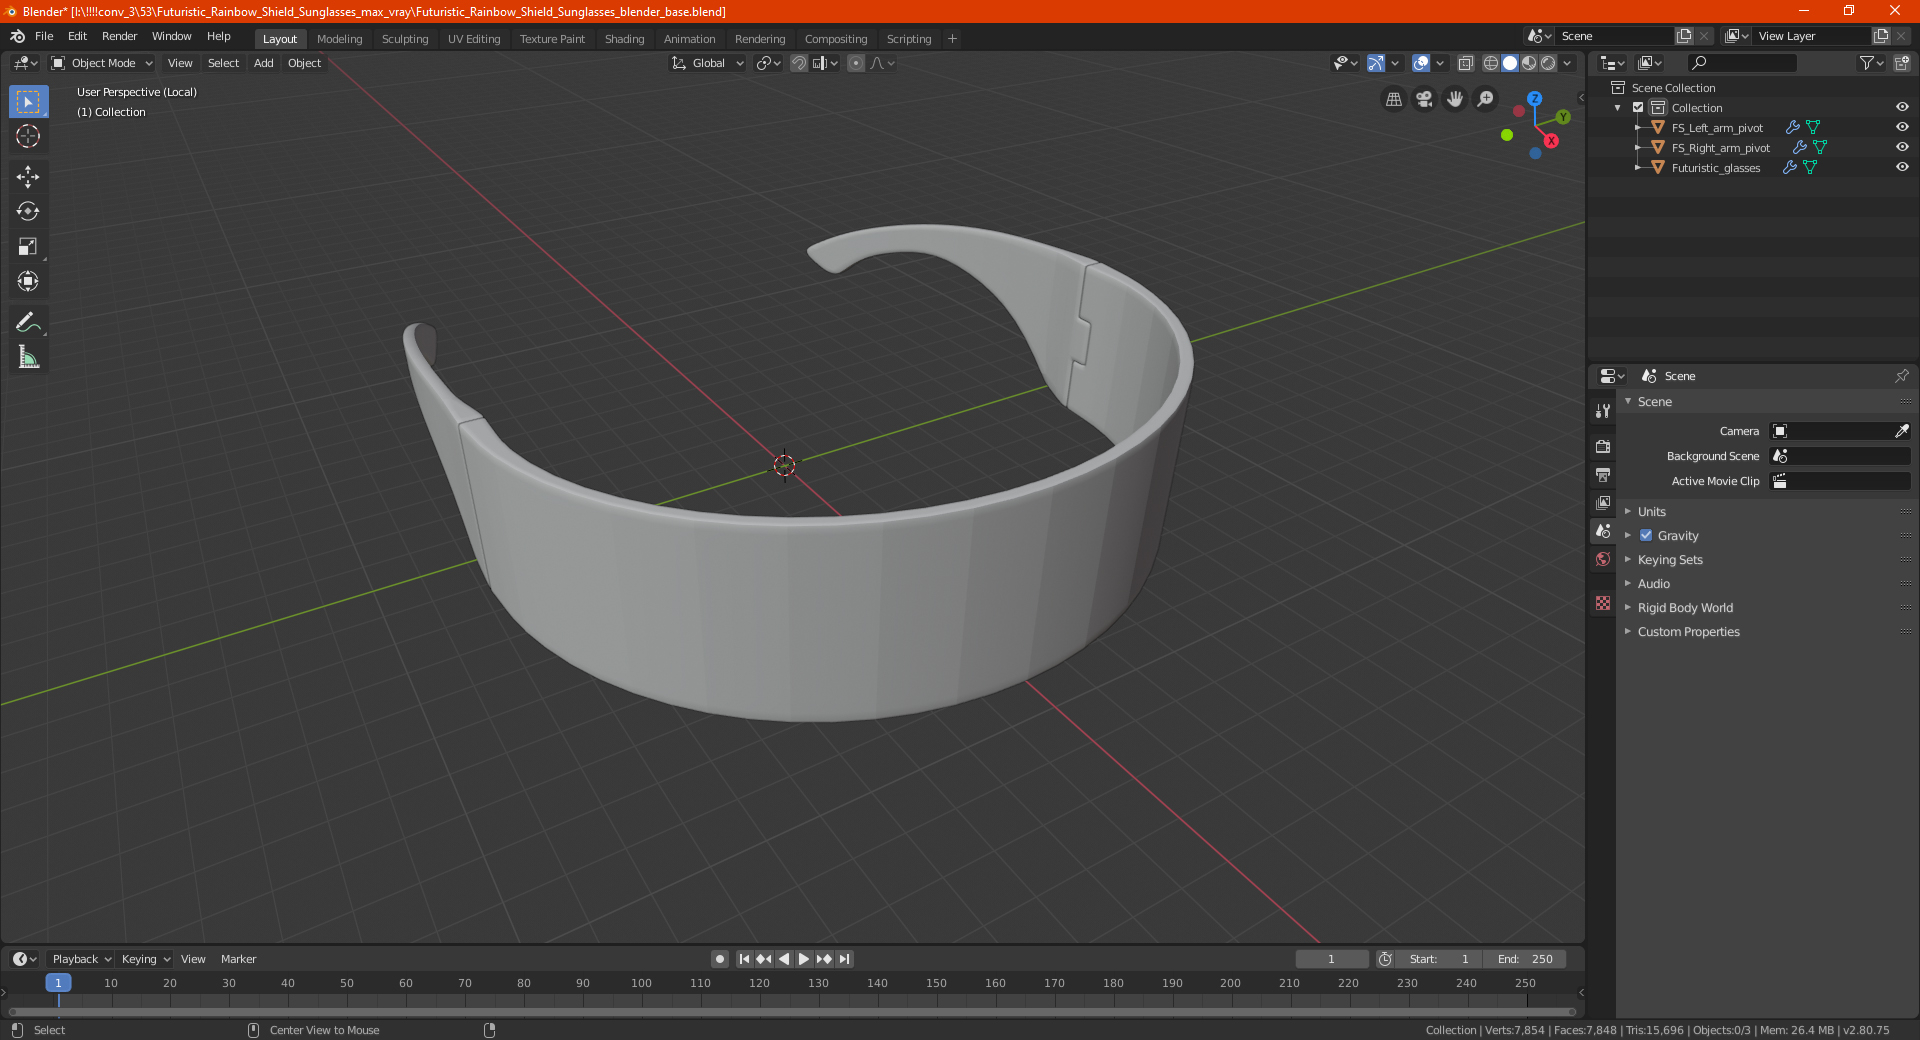1920x1040 pixels.
Task: Open the Render menu
Action: [x=119, y=36]
